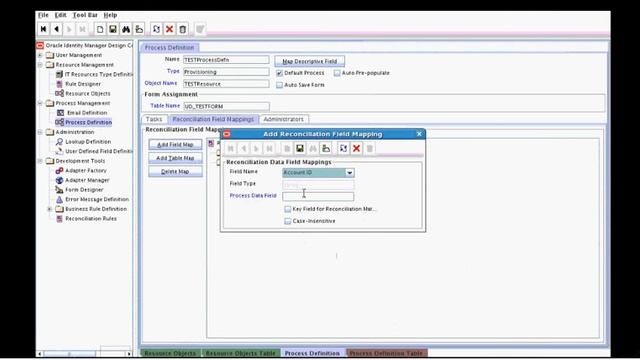This screenshot has width=640, height=360.
Task: Switch to Resource Objects Table bottom tab
Action: [240, 353]
